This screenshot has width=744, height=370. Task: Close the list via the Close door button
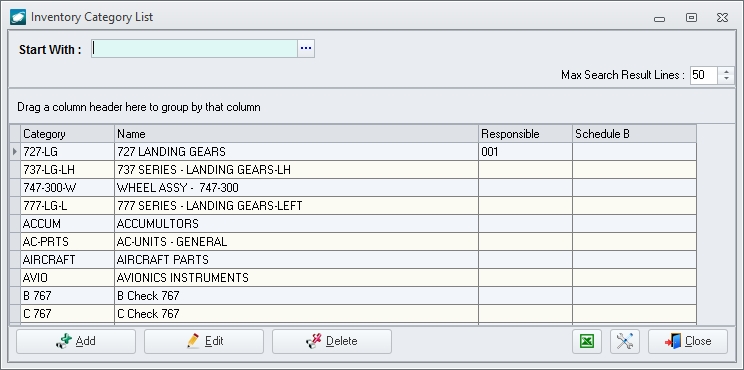click(x=688, y=341)
